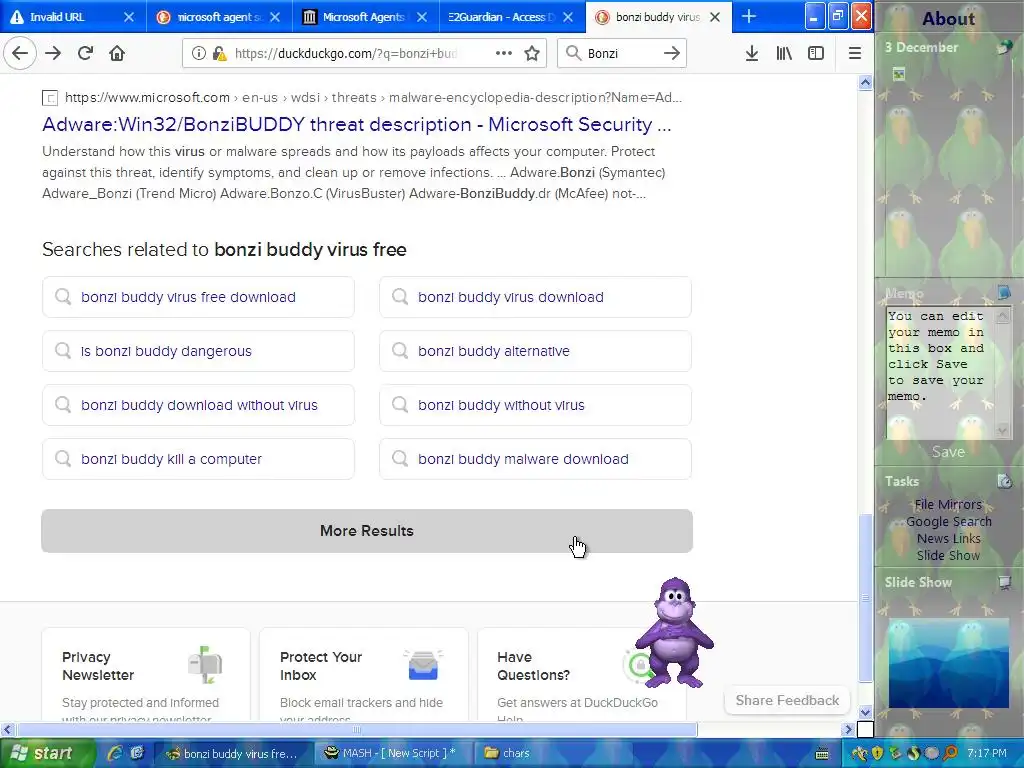Image resolution: width=1024 pixels, height=768 pixels.
Task: Search bonzi buddy malware download
Action: pos(536,459)
